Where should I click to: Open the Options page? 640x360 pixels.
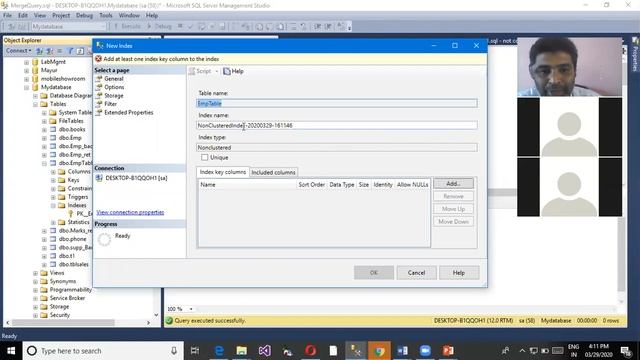pyautogui.click(x=114, y=87)
